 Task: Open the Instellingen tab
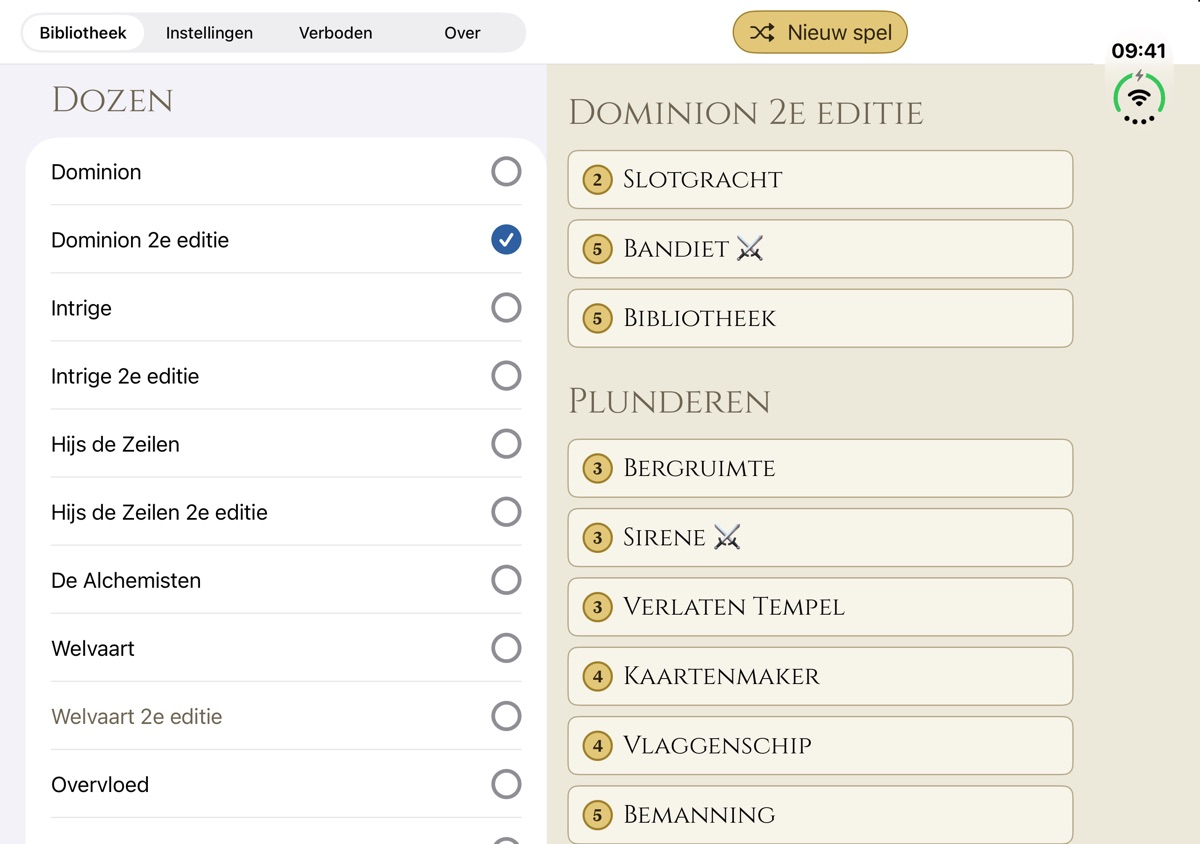pos(209,33)
